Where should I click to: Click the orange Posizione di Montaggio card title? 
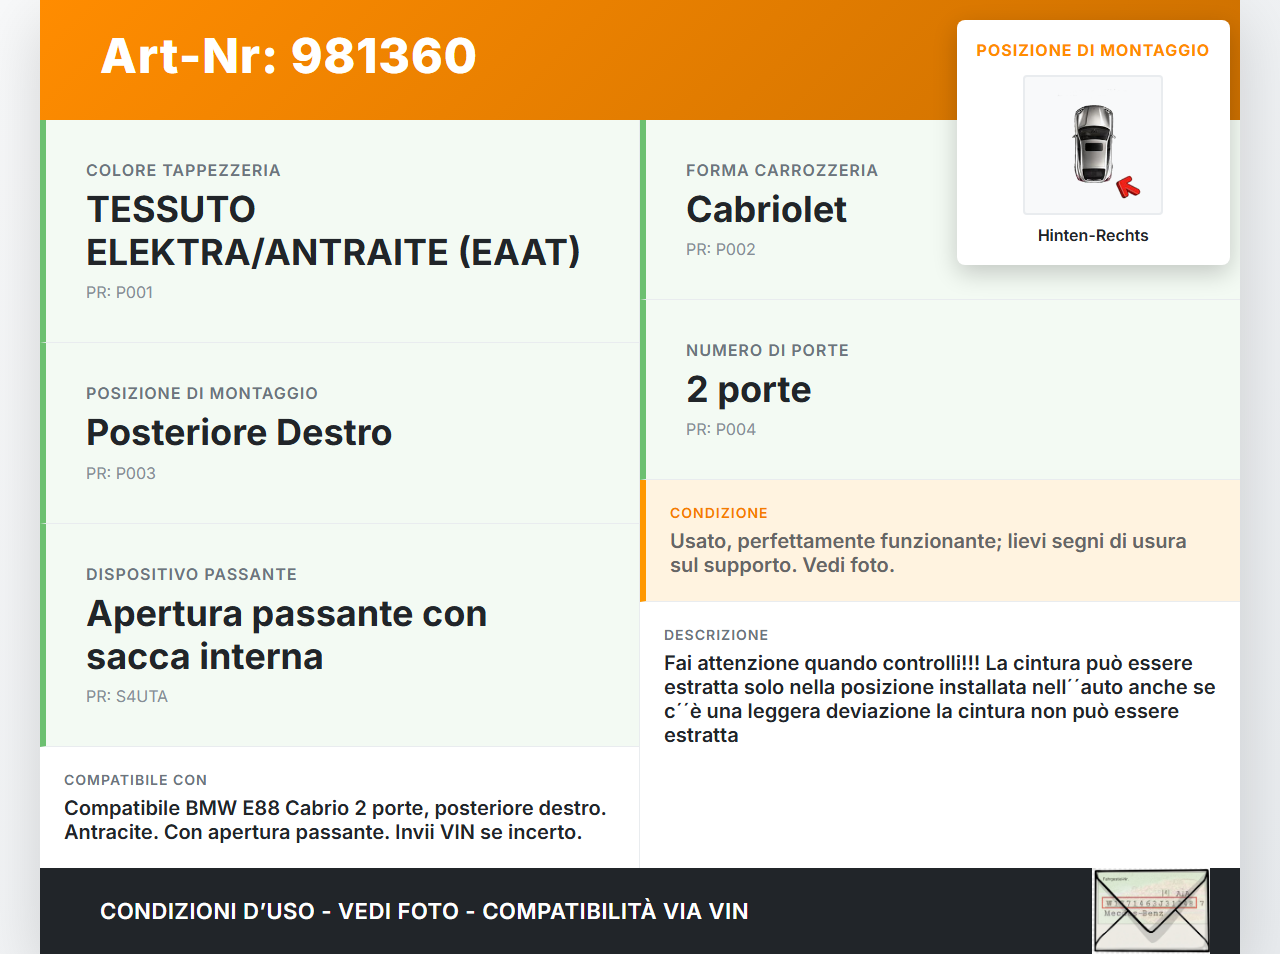(x=1092, y=50)
